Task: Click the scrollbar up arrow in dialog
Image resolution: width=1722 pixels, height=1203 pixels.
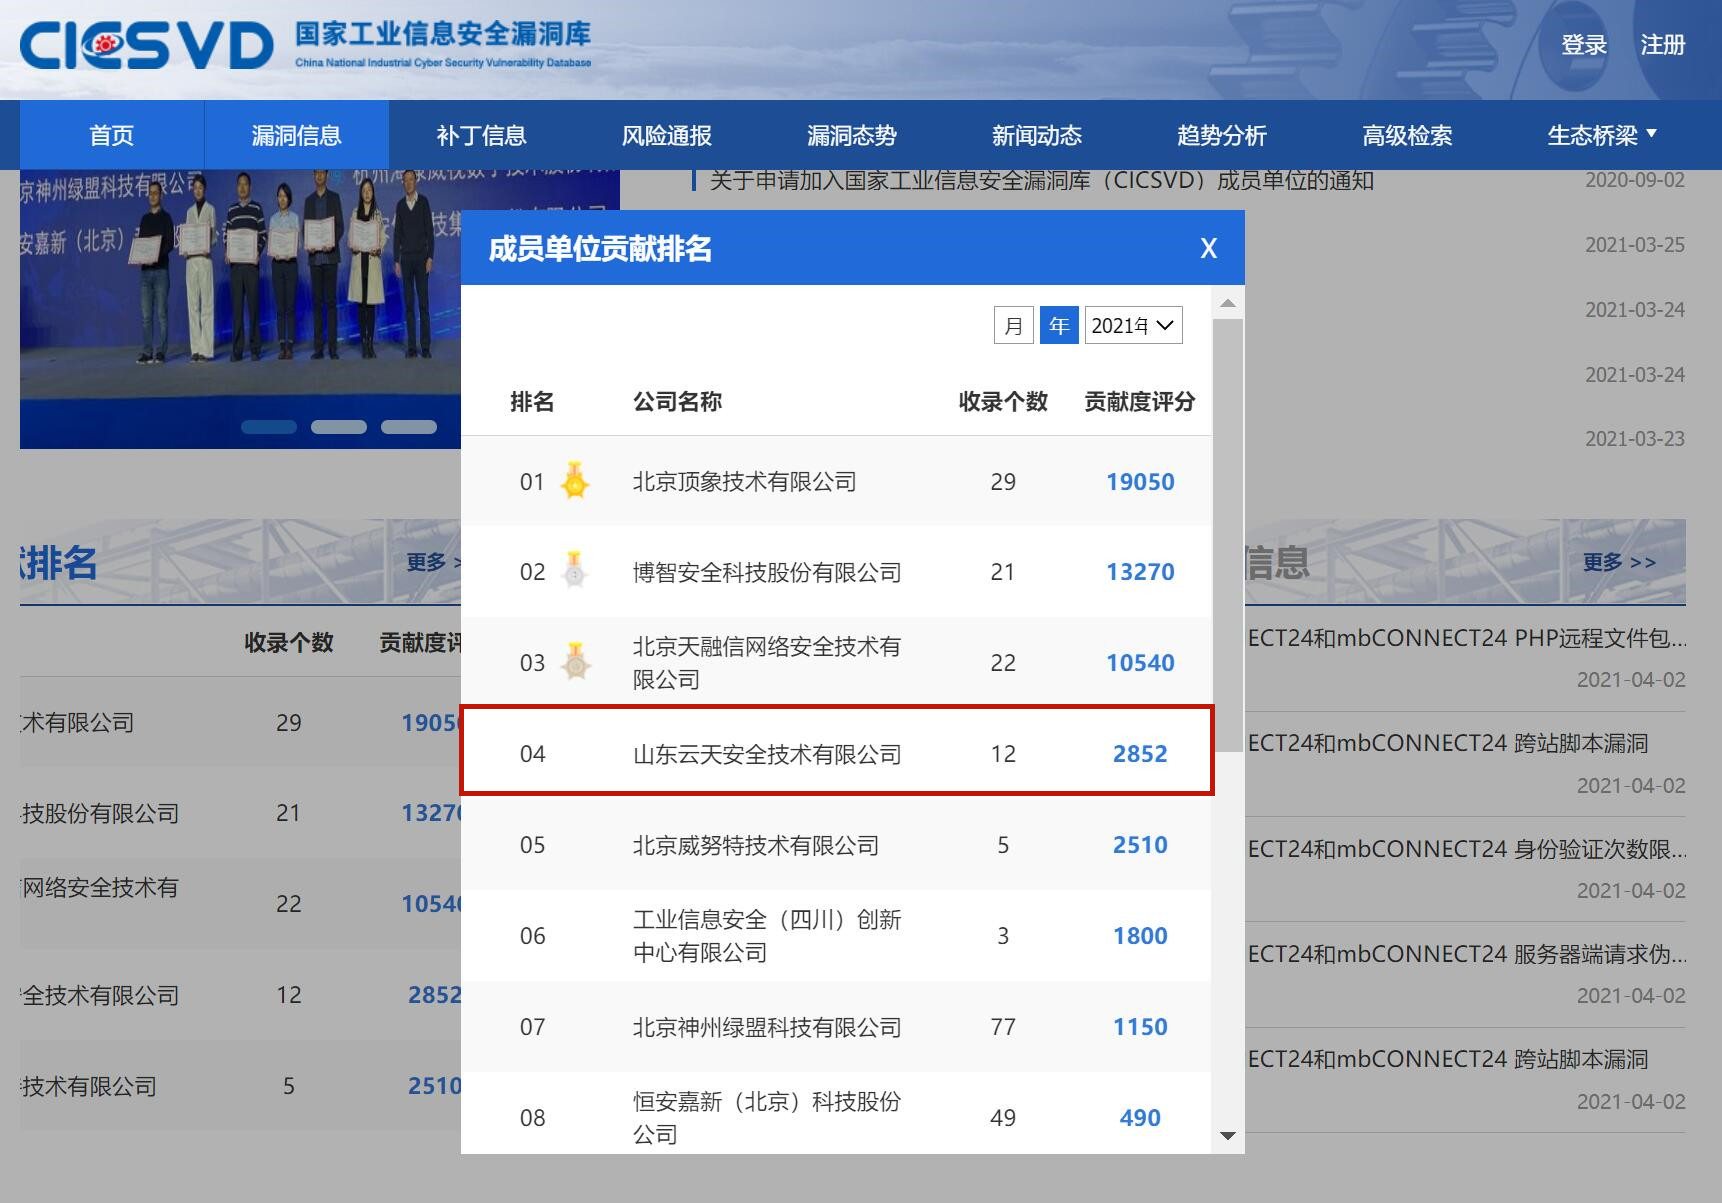Action: (1228, 303)
